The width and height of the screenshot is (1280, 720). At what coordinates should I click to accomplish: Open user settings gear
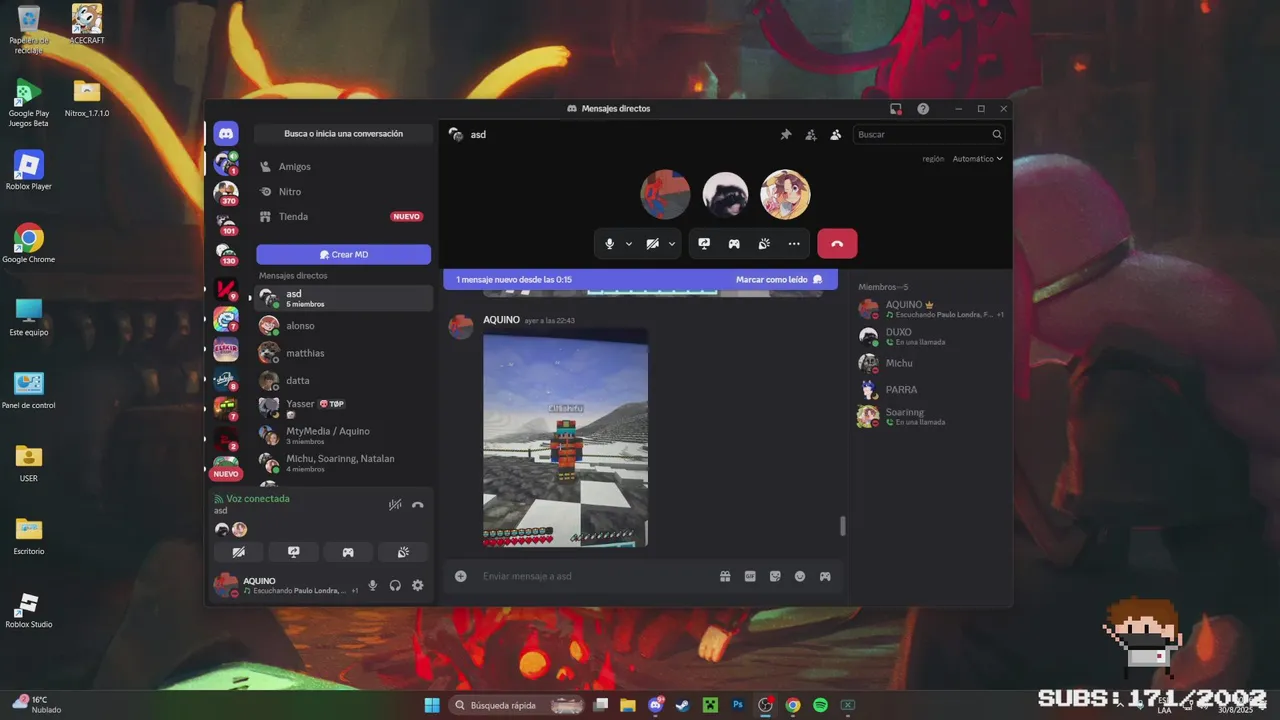(418, 586)
